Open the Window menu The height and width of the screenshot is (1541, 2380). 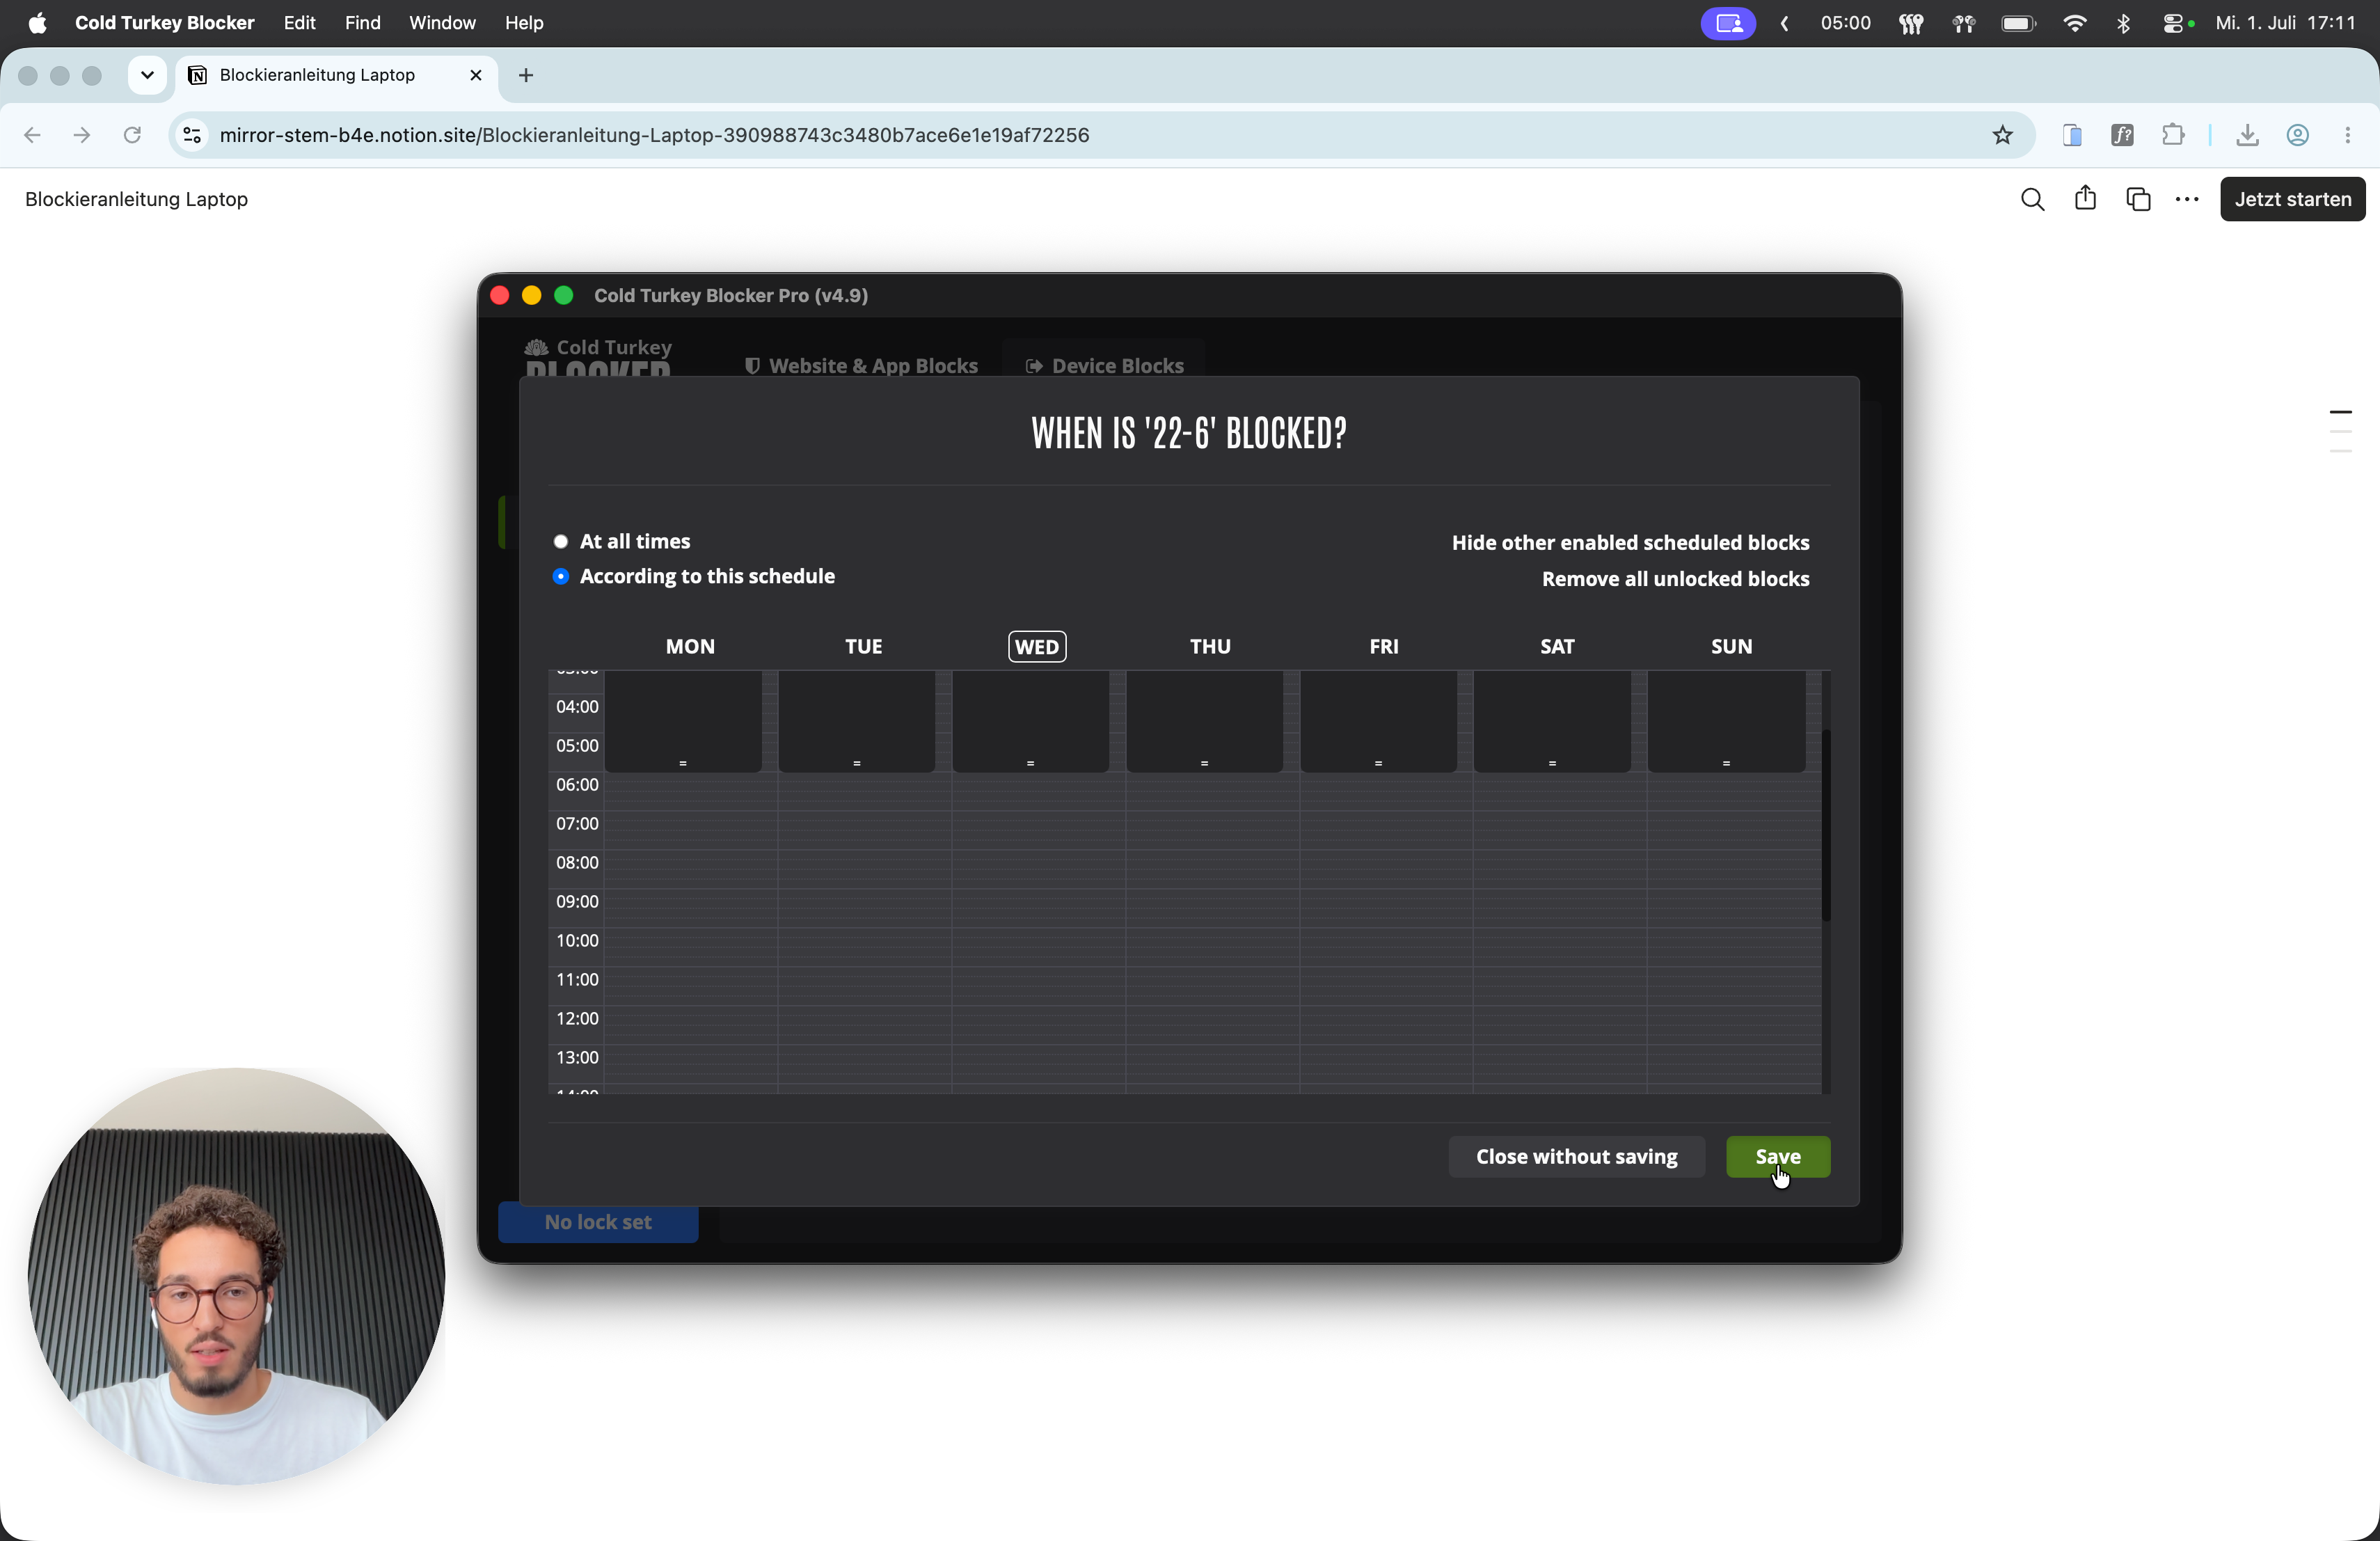point(442,23)
